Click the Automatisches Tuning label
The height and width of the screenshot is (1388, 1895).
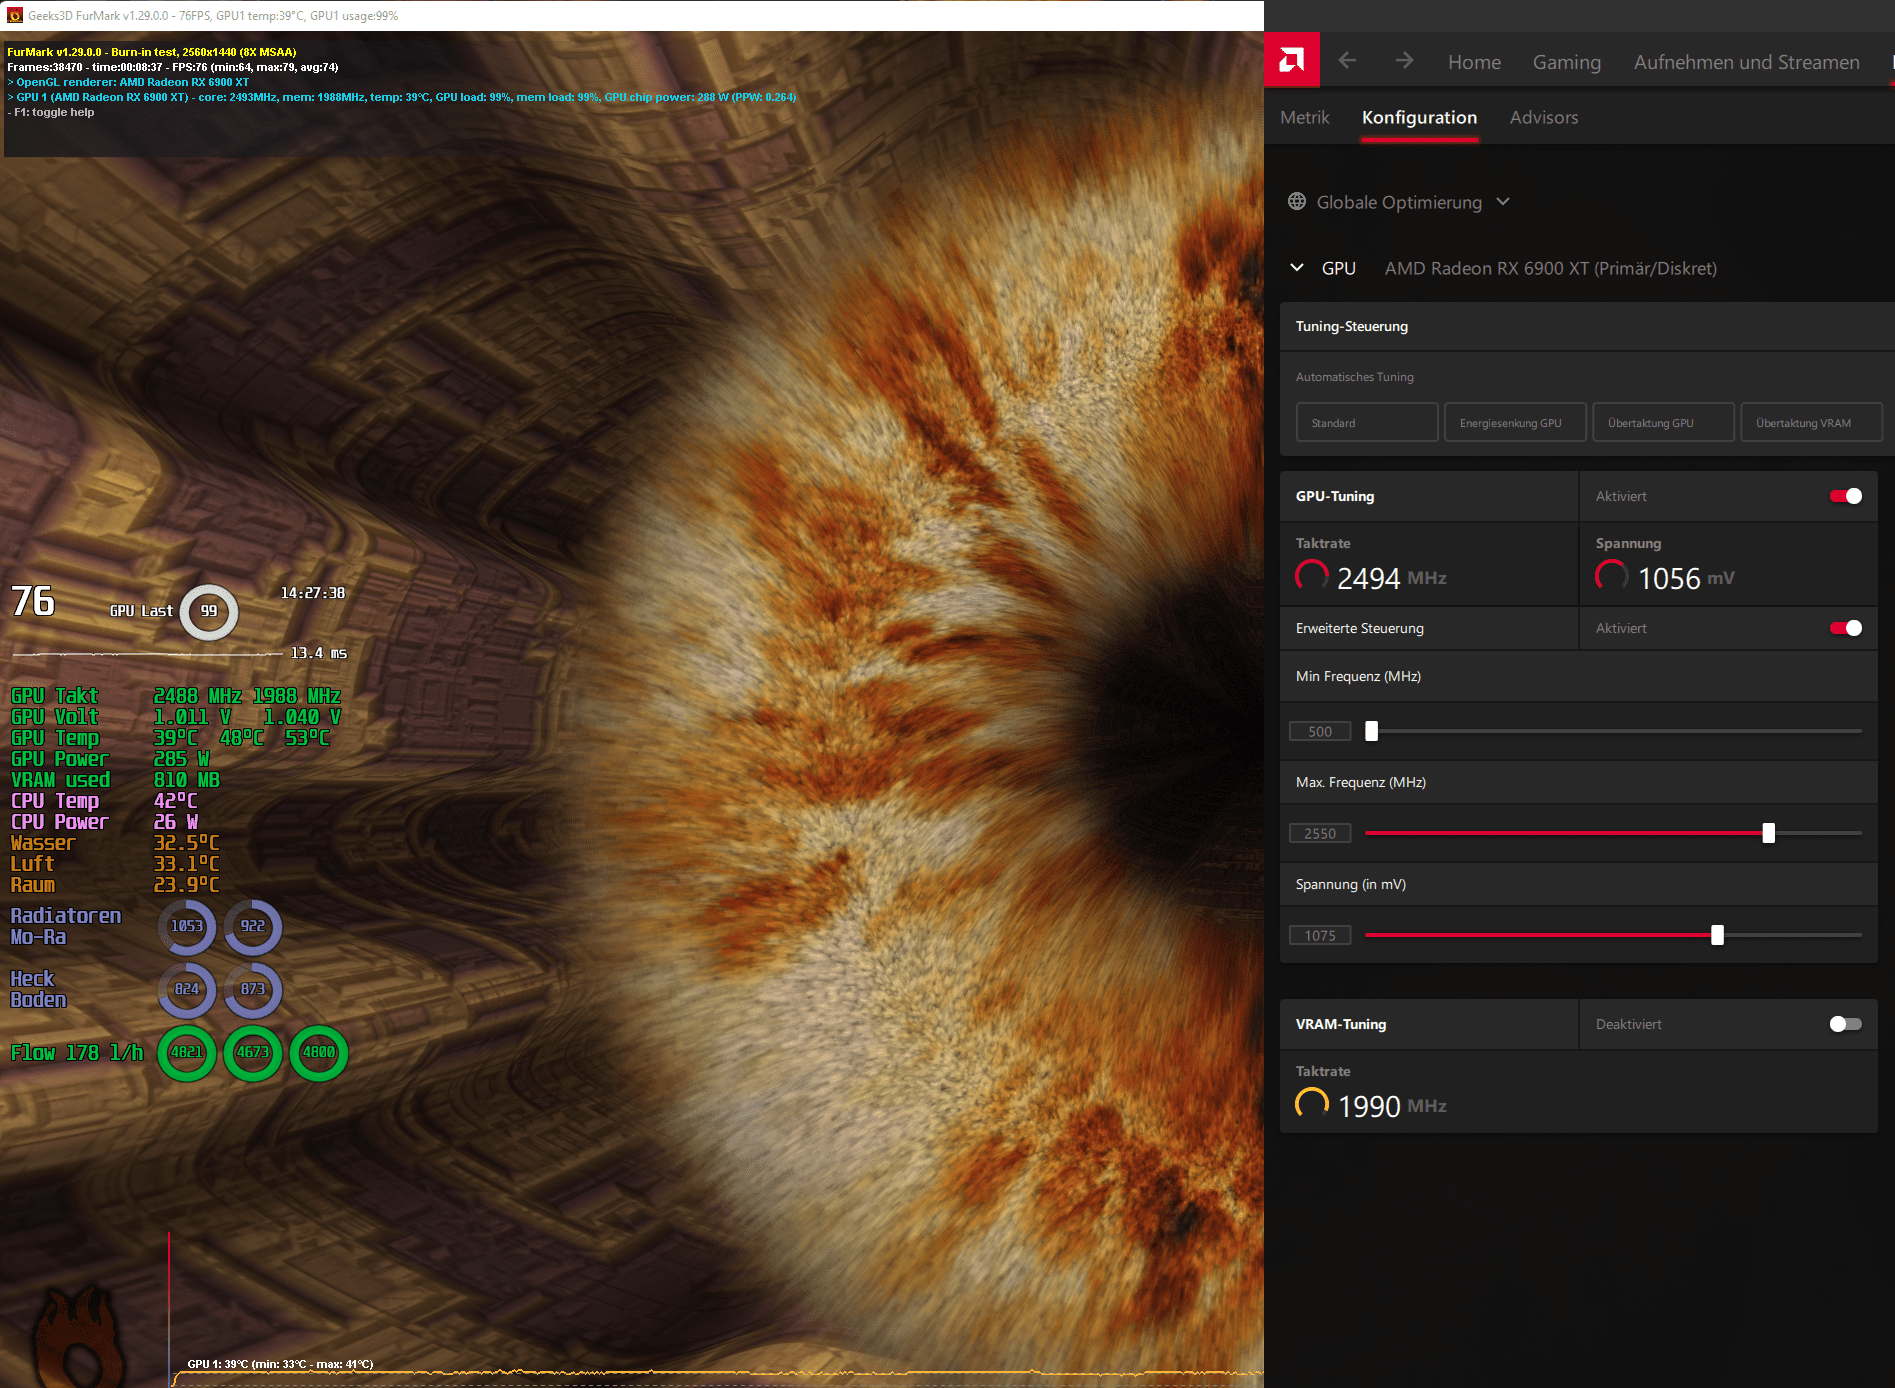pos(1354,377)
